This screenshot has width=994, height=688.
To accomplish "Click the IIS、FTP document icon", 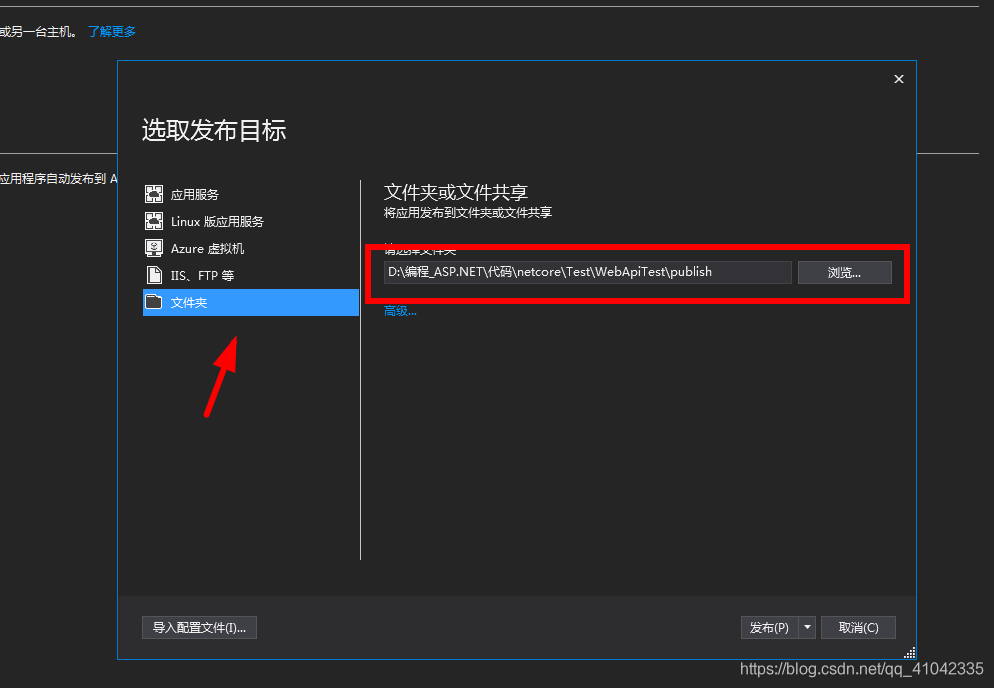I will [x=154, y=275].
